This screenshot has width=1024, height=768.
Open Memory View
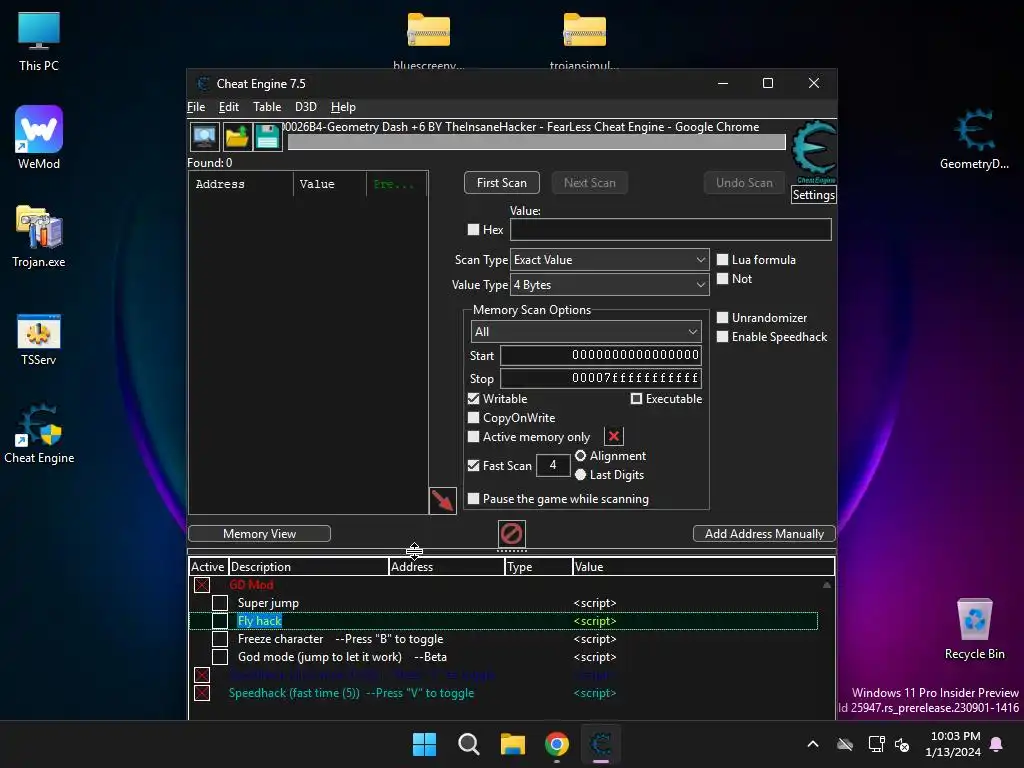click(259, 534)
